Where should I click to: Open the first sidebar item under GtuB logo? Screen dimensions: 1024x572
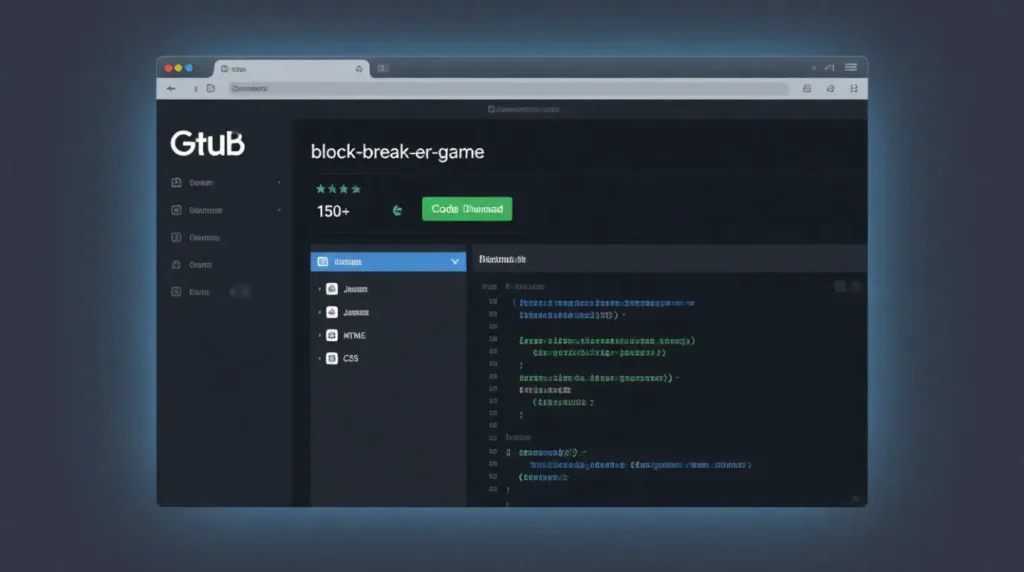pyautogui.click(x=225, y=183)
